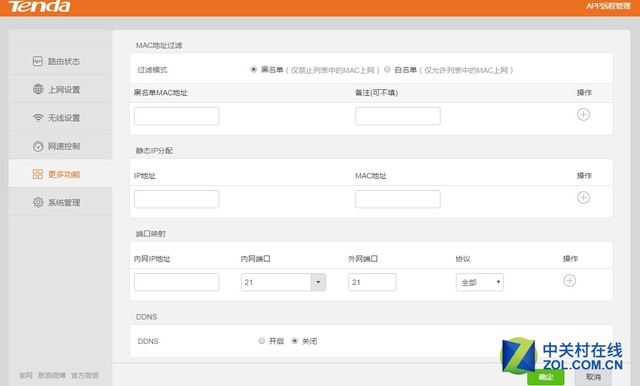This screenshot has height=386, width=640.
Task: Click the green 确定 button
Action: click(545, 377)
